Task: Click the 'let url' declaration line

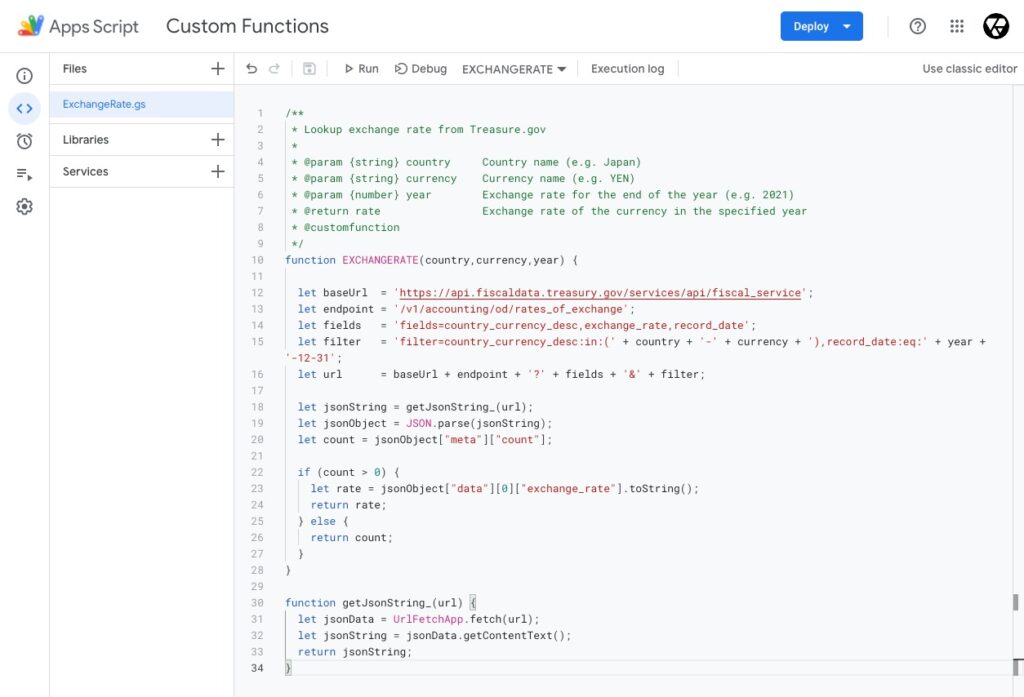Action: 501,374
